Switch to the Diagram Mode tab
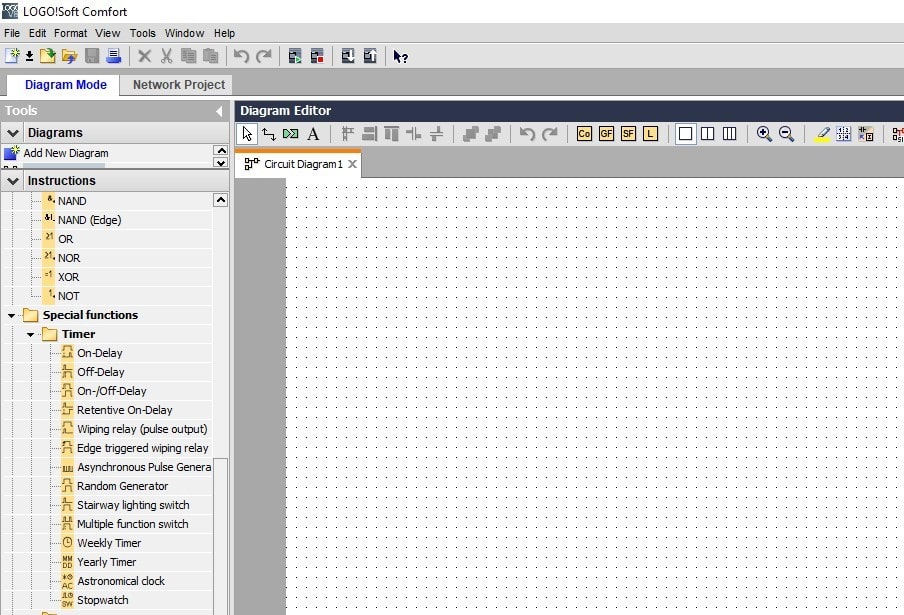Screen dimensions: 904x615 (x=65, y=85)
